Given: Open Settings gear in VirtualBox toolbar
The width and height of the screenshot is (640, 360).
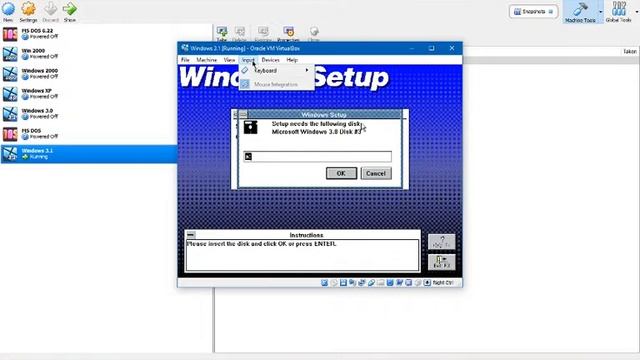Looking at the screenshot, I should pos(28,9).
